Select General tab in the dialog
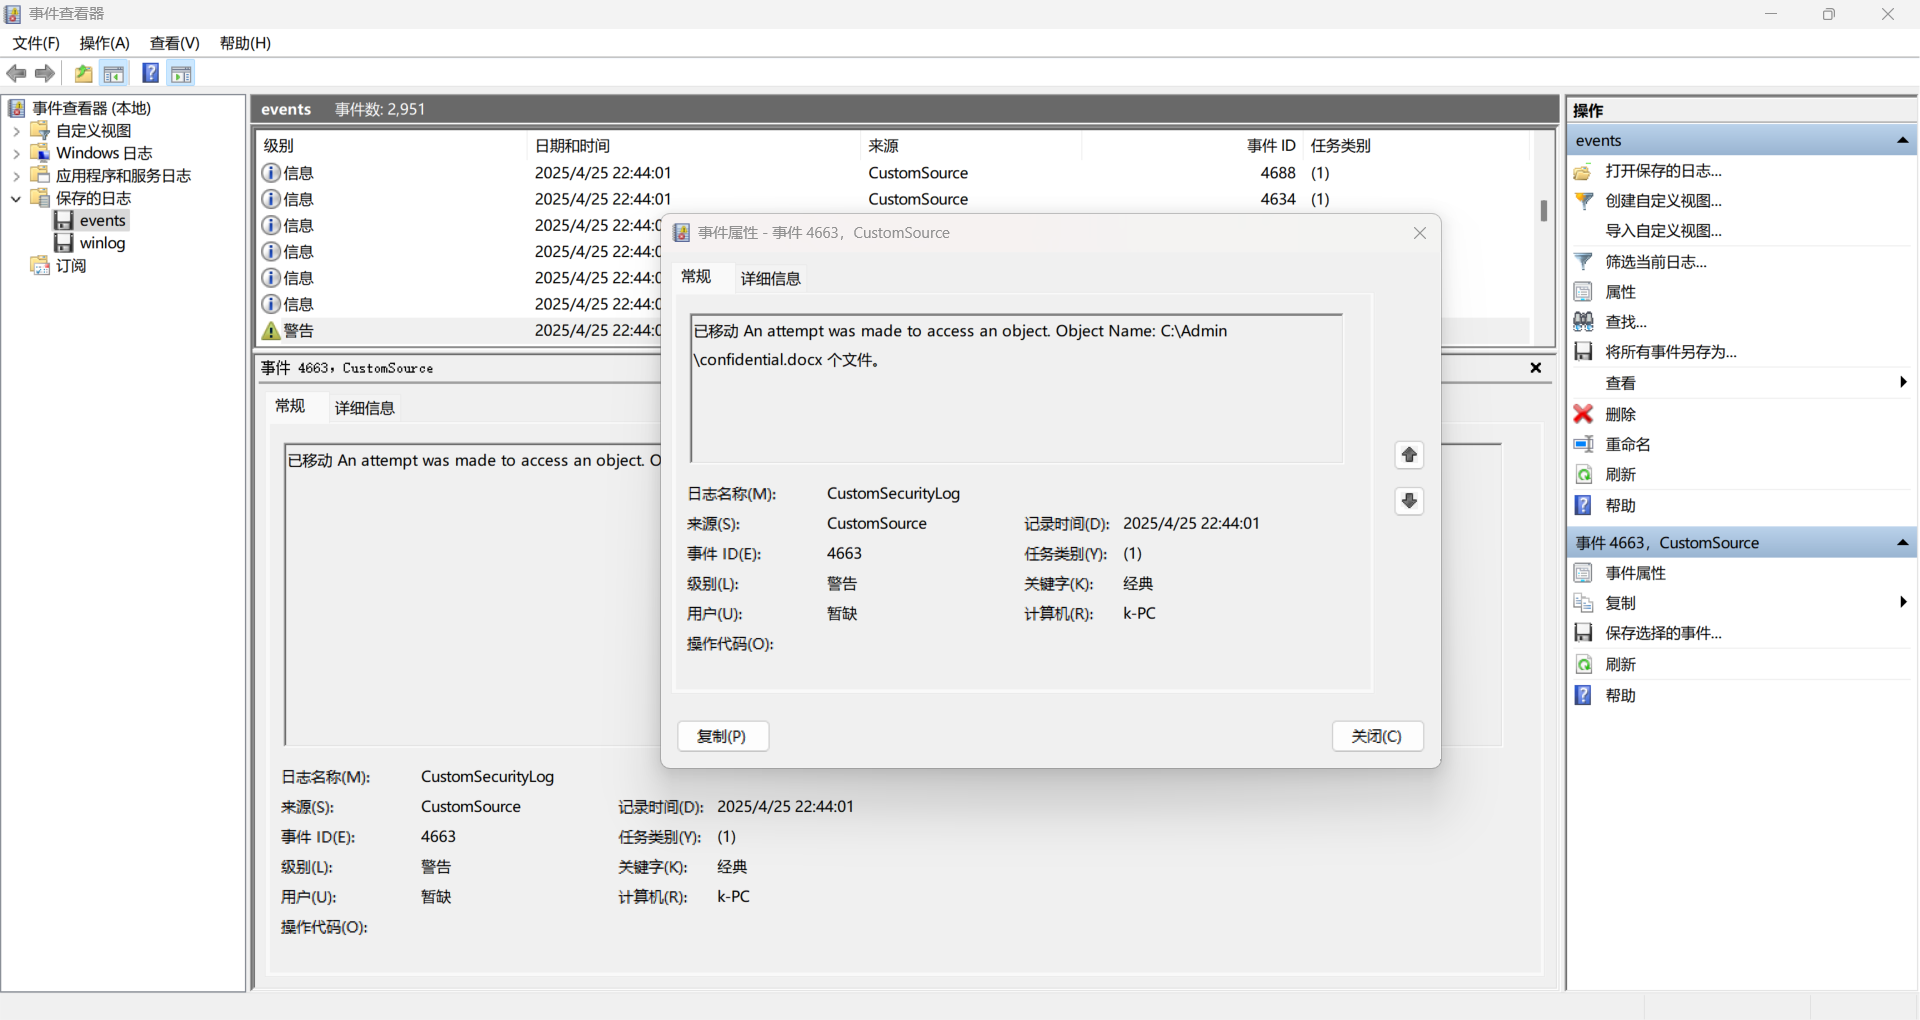1920x1020 pixels. pos(696,276)
